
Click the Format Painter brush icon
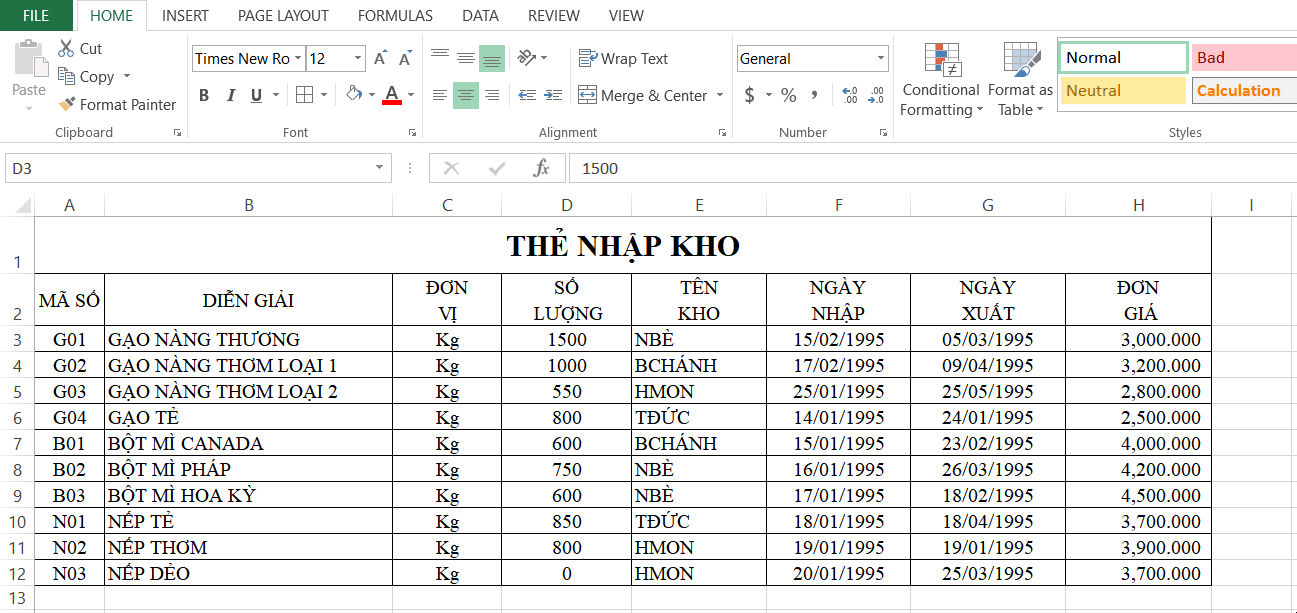[x=67, y=104]
